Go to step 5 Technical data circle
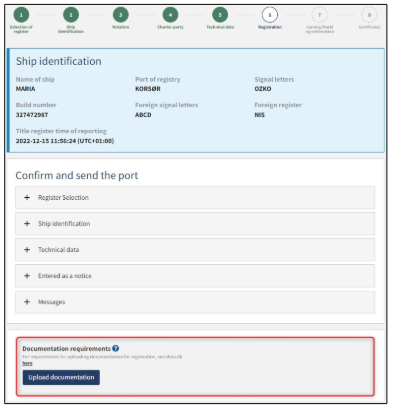 tap(220, 15)
